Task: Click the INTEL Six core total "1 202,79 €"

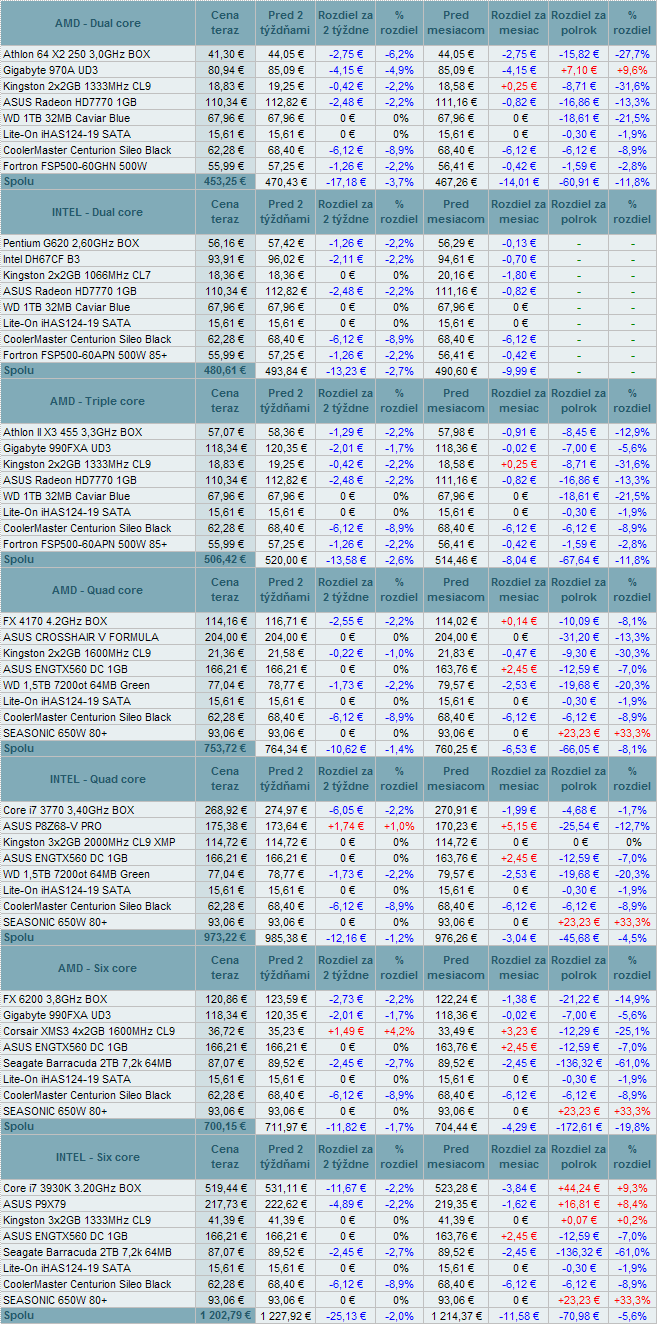Action: 225,1316
